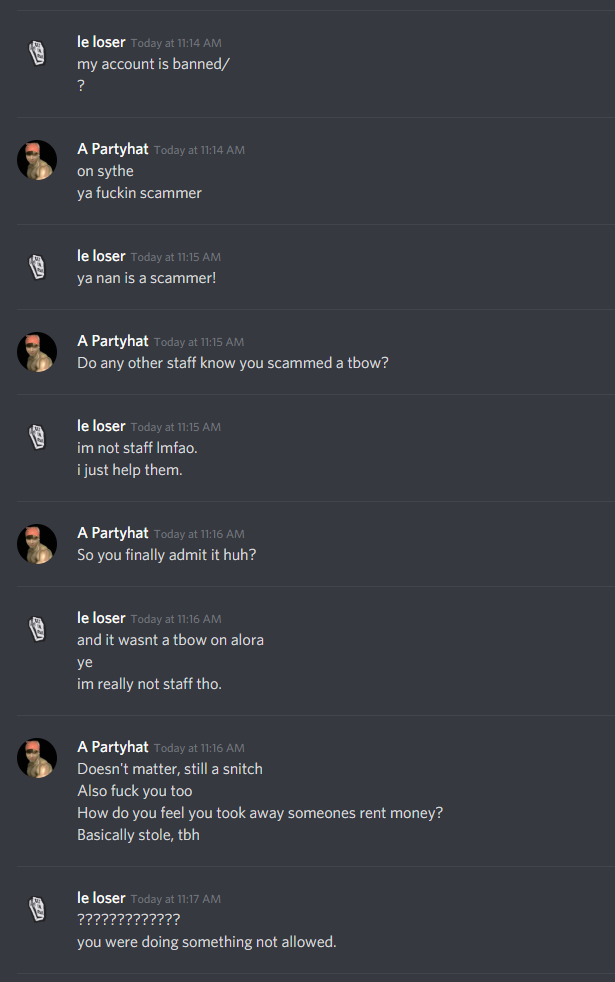Click 'A Partyhat' name above tbow question
The width and height of the screenshot is (615, 982).
[x=113, y=341]
